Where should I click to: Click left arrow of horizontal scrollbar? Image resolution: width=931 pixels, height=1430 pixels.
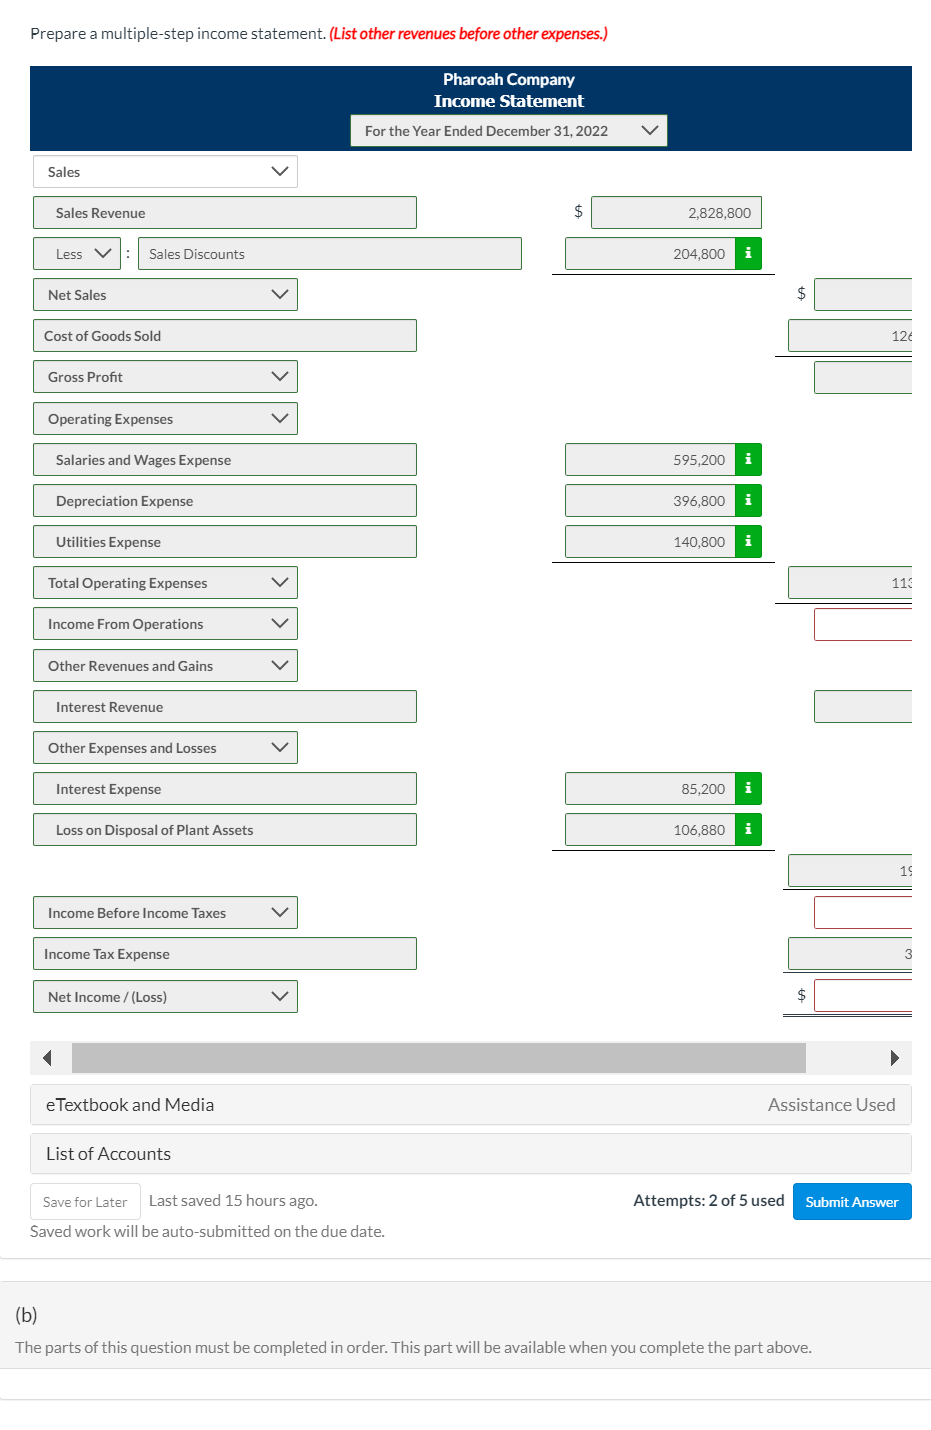tap(47, 1058)
